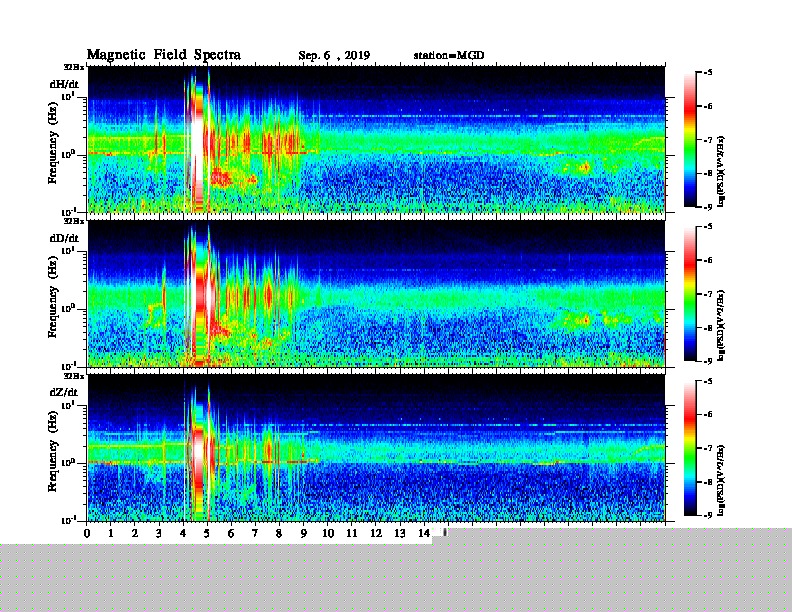Click the Frequency (Hz) axis label of the dD/dt panel
Screen dimensions: 792x612
tap(53, 297)
